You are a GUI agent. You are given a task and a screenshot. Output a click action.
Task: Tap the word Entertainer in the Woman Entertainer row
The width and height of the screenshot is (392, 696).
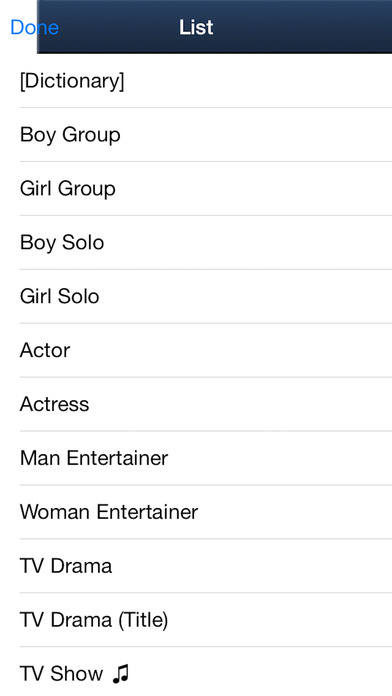click(147, 512)
